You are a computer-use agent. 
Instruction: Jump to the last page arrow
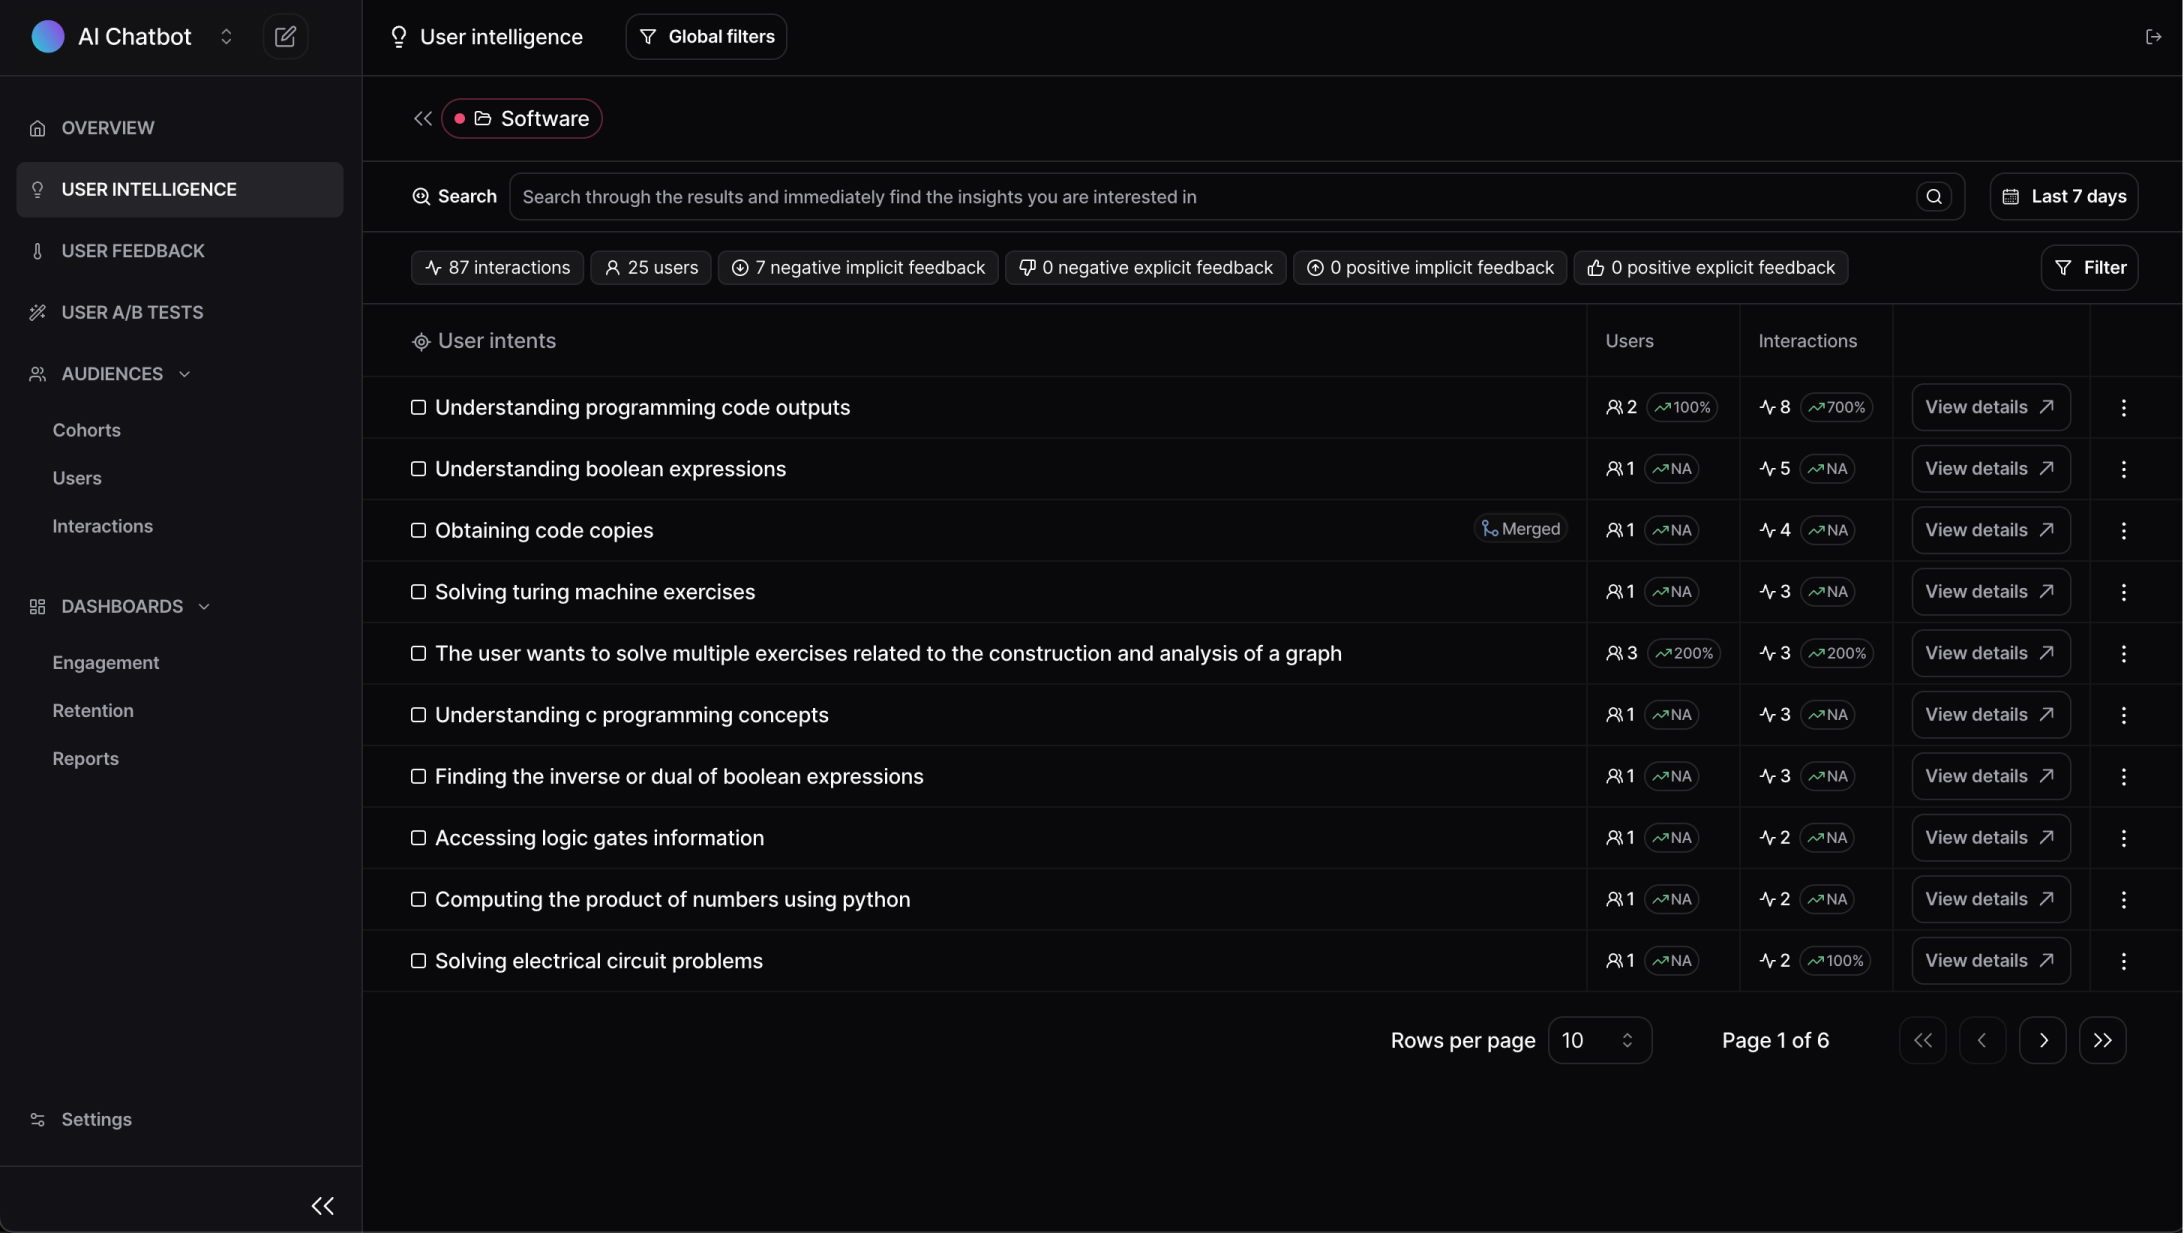[2102, 1040]
